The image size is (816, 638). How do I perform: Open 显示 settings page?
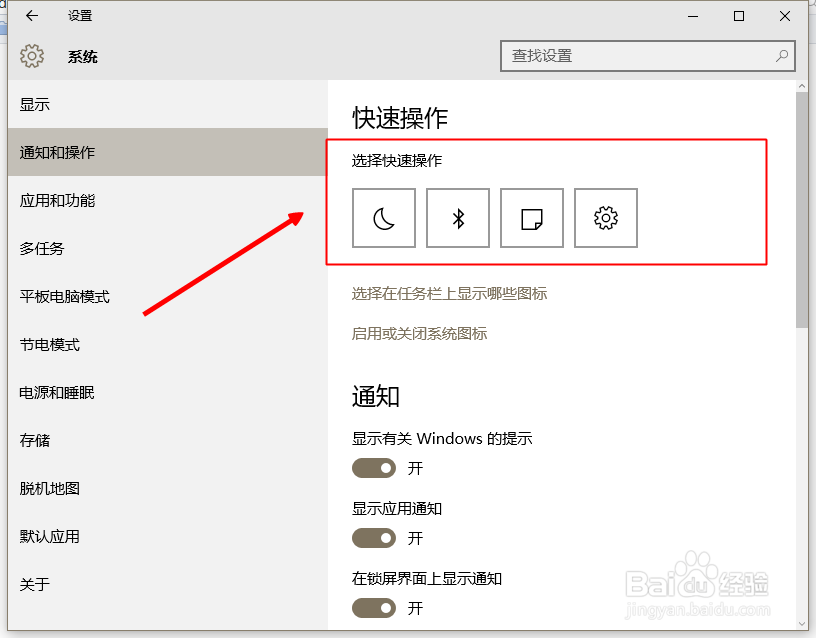168,105
